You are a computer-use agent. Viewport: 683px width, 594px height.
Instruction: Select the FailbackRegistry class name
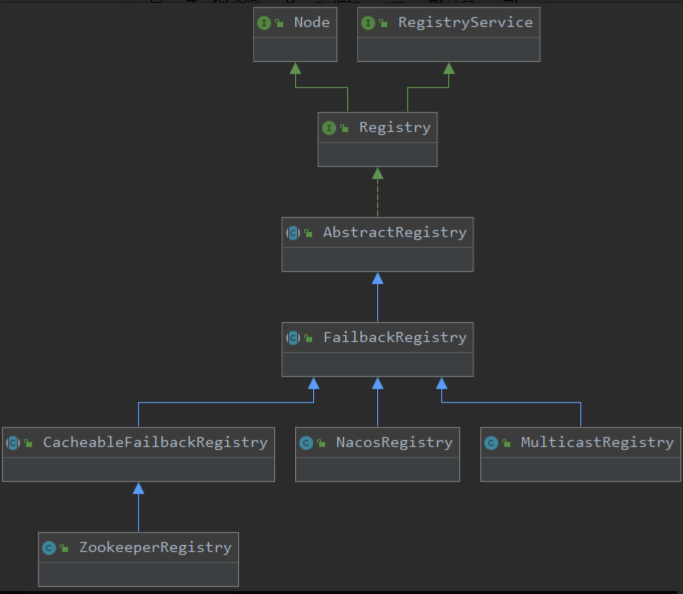coord(394,337)
